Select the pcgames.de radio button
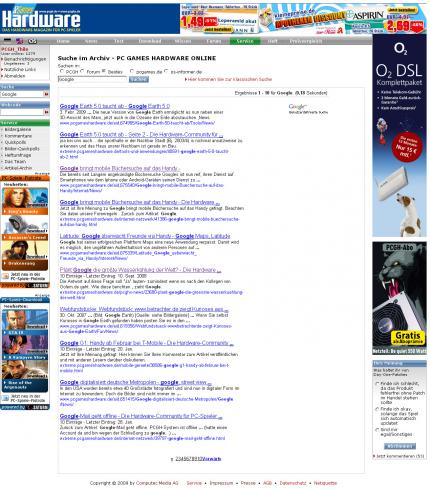 (132, 71)
